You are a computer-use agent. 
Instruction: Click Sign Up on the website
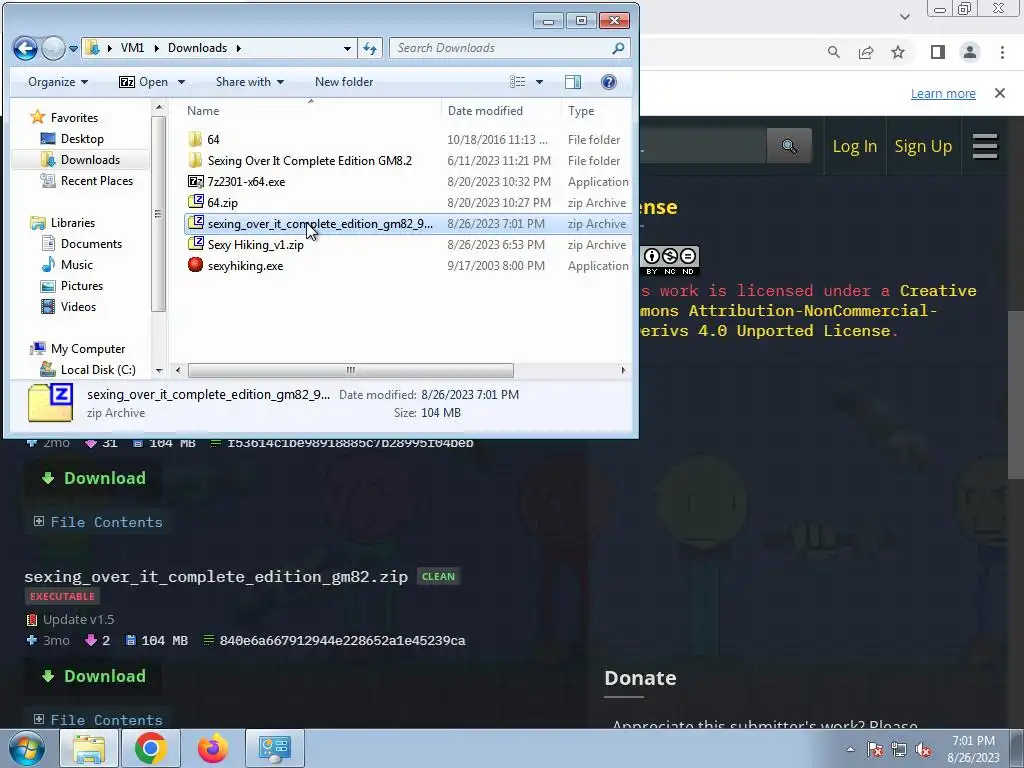(x=923, y=146)
